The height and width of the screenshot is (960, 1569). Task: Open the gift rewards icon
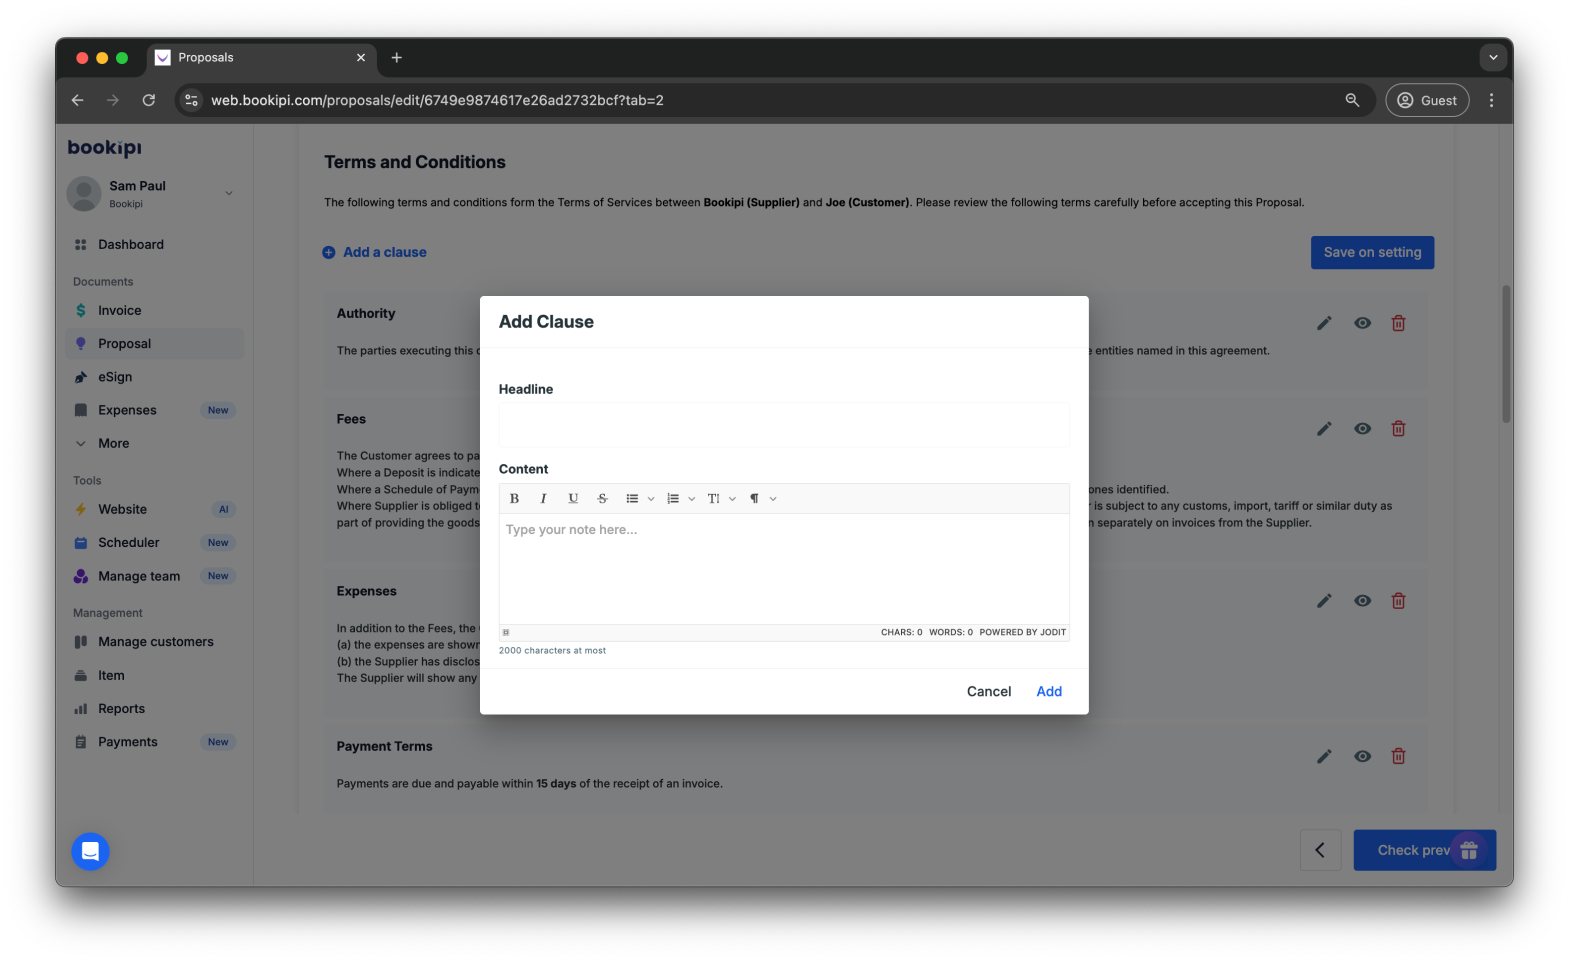1469,851
